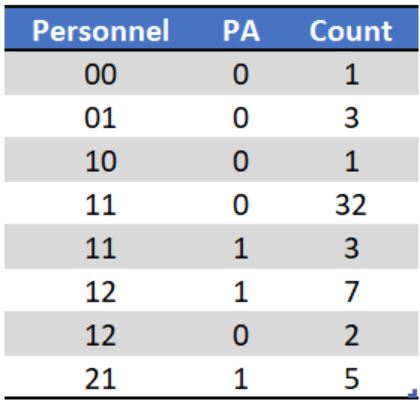
Task: Select Personnel cell containing 01
Action: click(x=101, y=118)
